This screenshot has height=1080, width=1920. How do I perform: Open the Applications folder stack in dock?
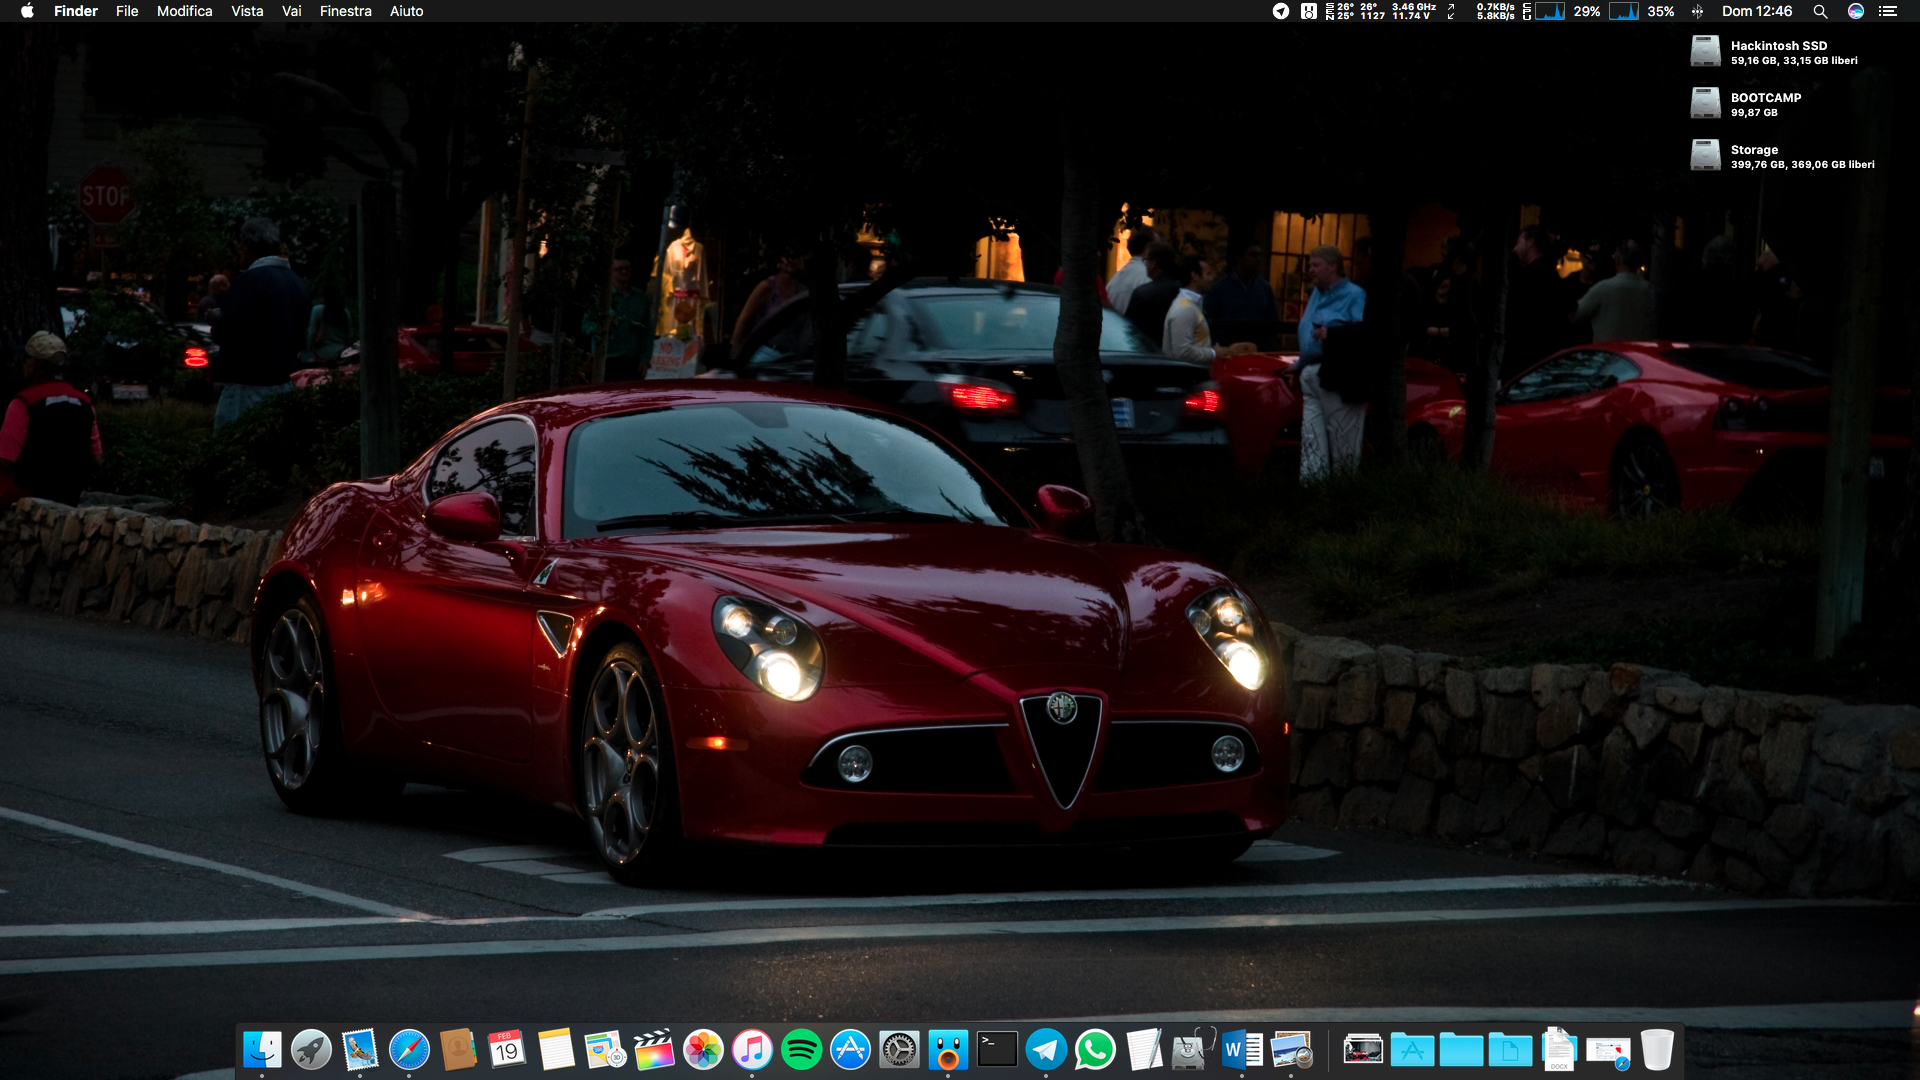pyautogui.click(x=1412, y=1050)
